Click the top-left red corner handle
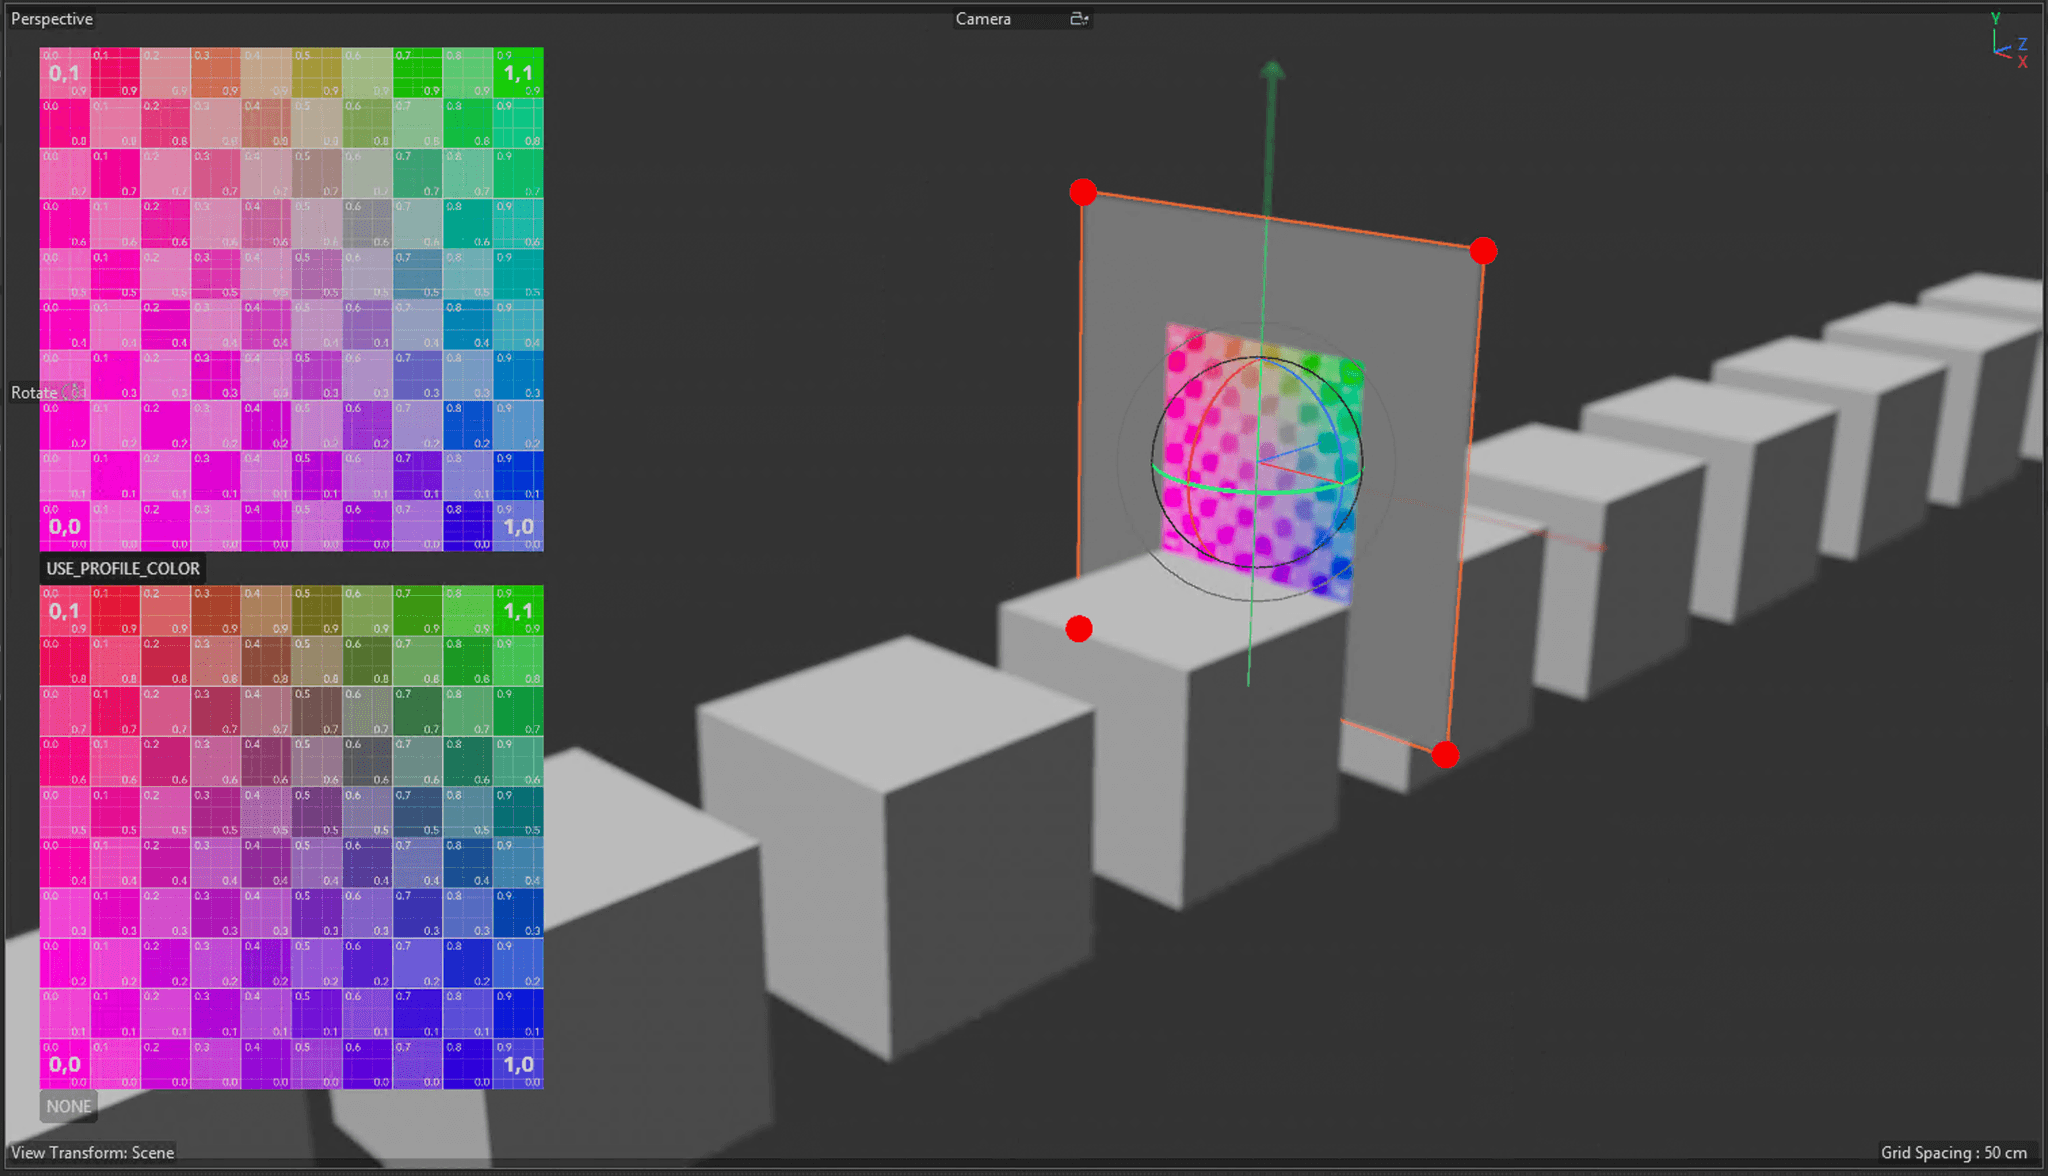Screen dimensions: 2048x1176 [1083, 192]
